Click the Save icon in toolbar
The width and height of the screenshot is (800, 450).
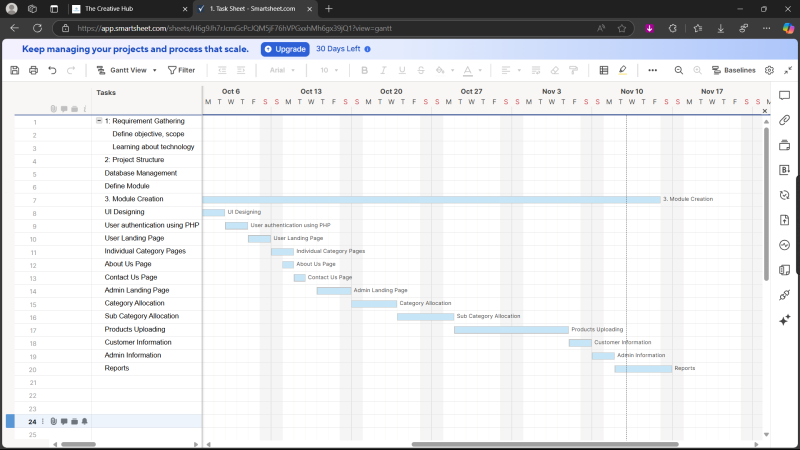[x=14, y=70]
